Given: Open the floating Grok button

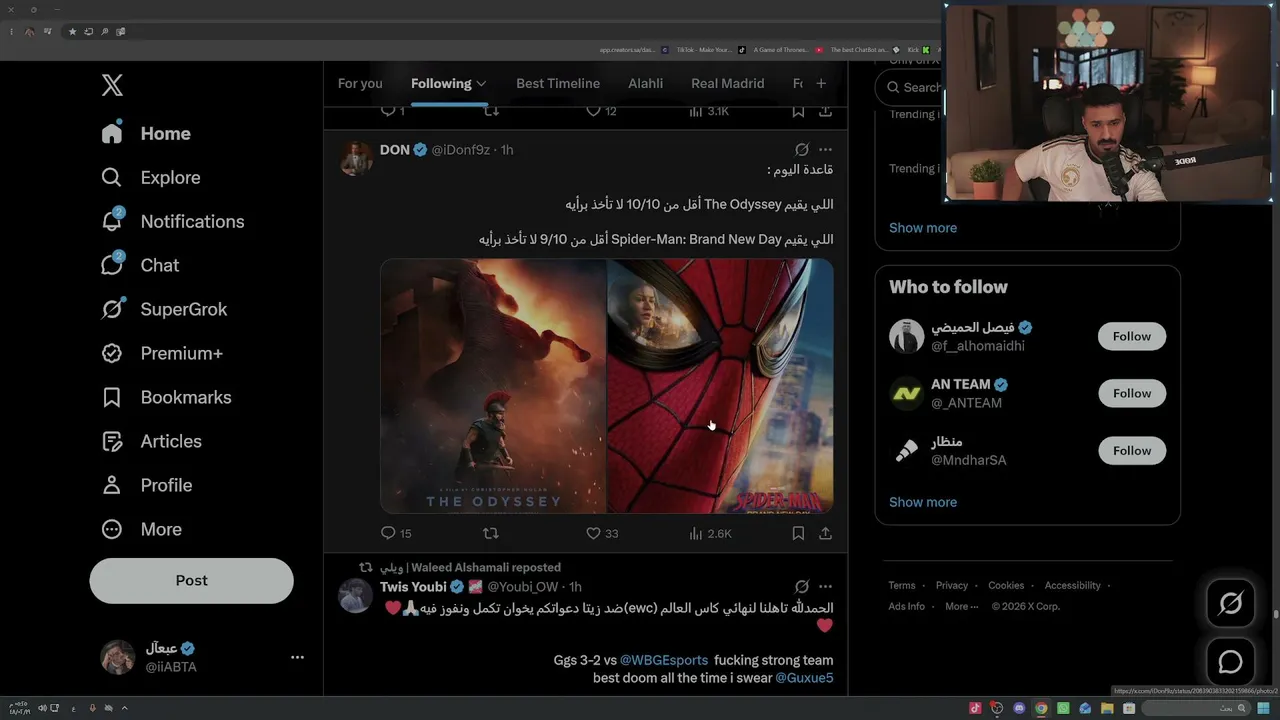Looking at the screenshot, I should pyautogui.click(x=1231, y=603).
